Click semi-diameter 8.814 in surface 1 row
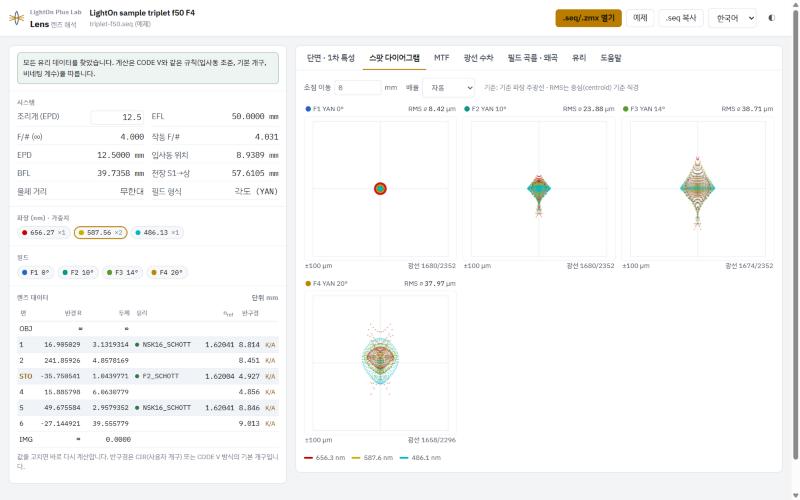This screenshot has height=500, width=800. 249,345
